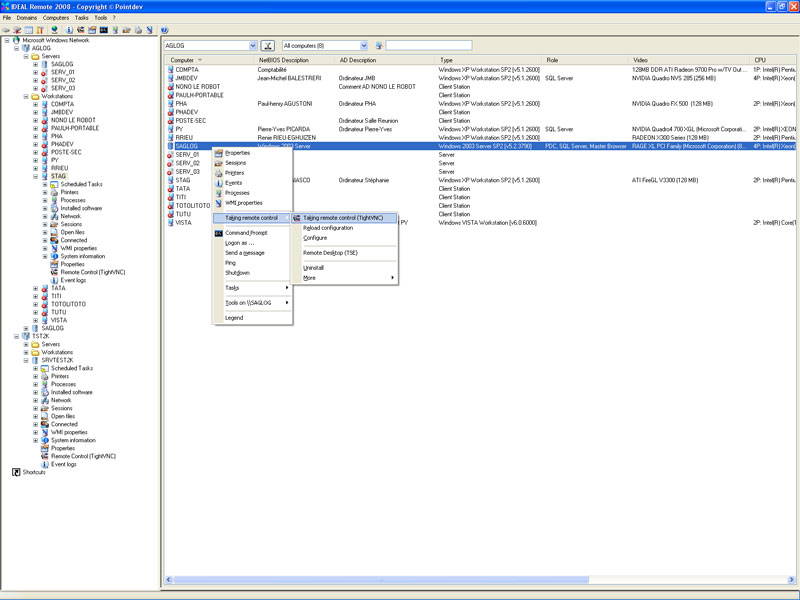This screenshot has width=800, height=600.
Task: Open Tools on \\SAGLOG submenu
Action: 253,303
